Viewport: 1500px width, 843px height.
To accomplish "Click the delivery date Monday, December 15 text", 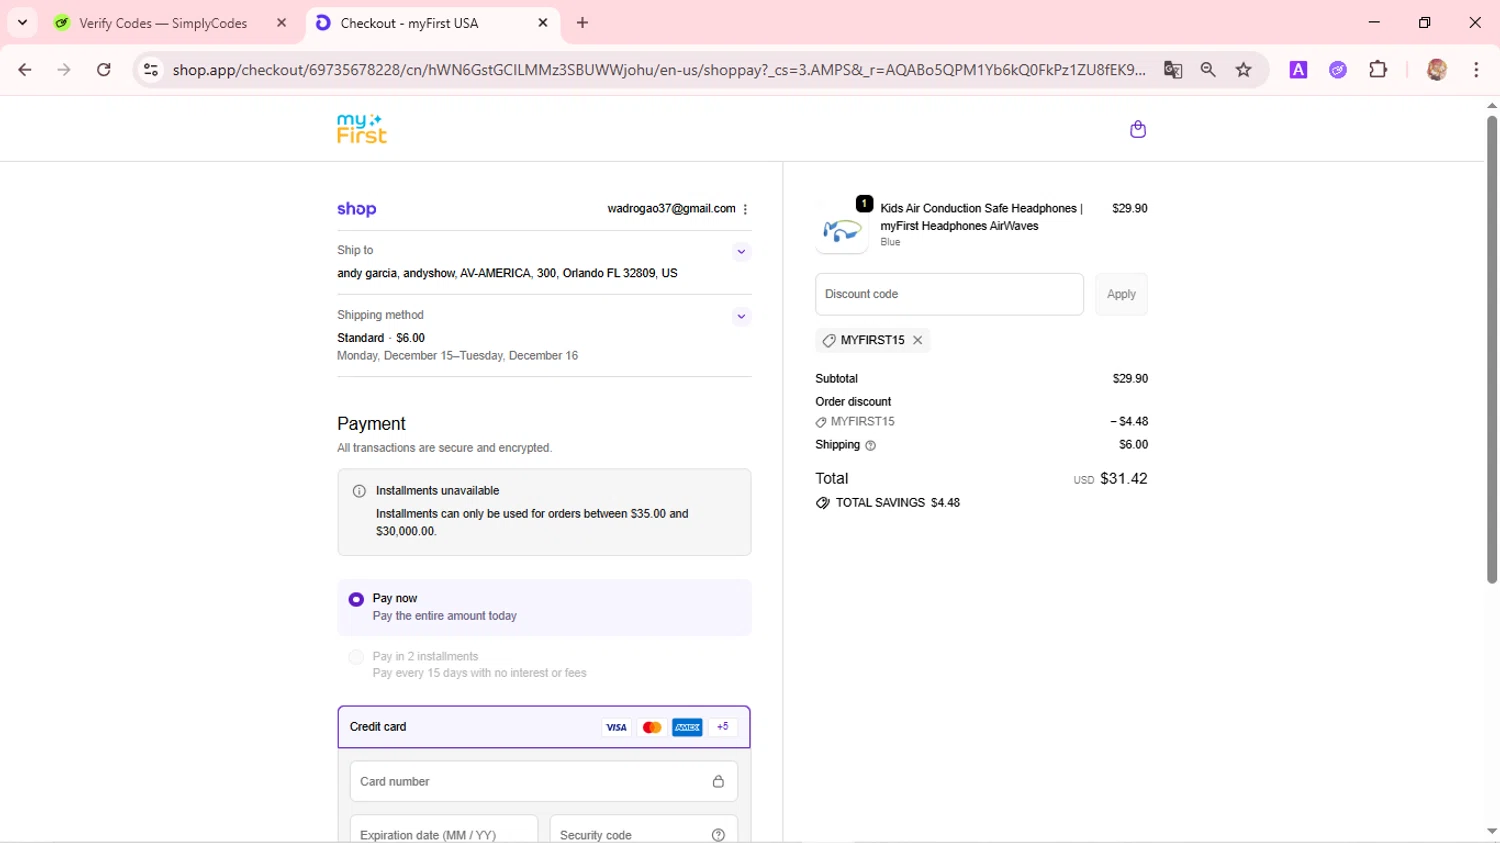I will pos(457,356).
